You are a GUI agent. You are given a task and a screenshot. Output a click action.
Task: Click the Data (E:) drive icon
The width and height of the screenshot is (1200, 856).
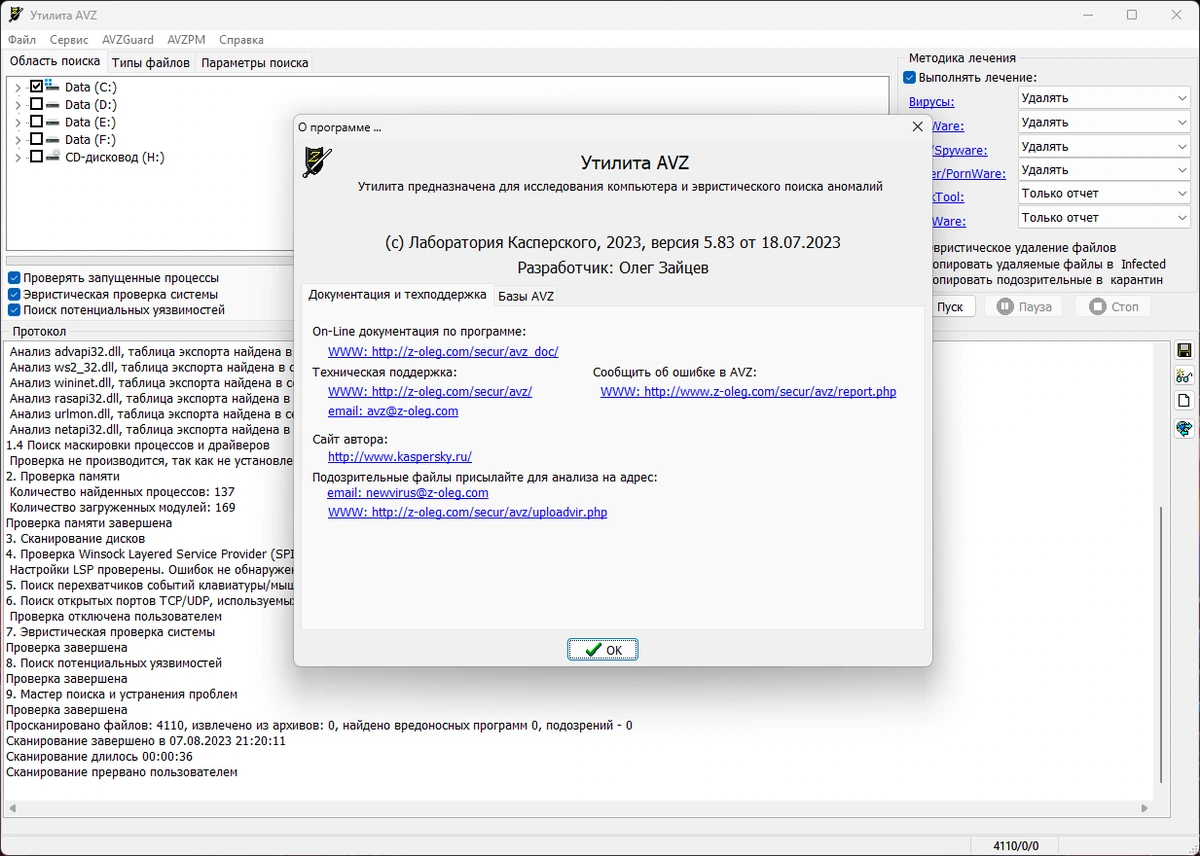pos(53,122)
